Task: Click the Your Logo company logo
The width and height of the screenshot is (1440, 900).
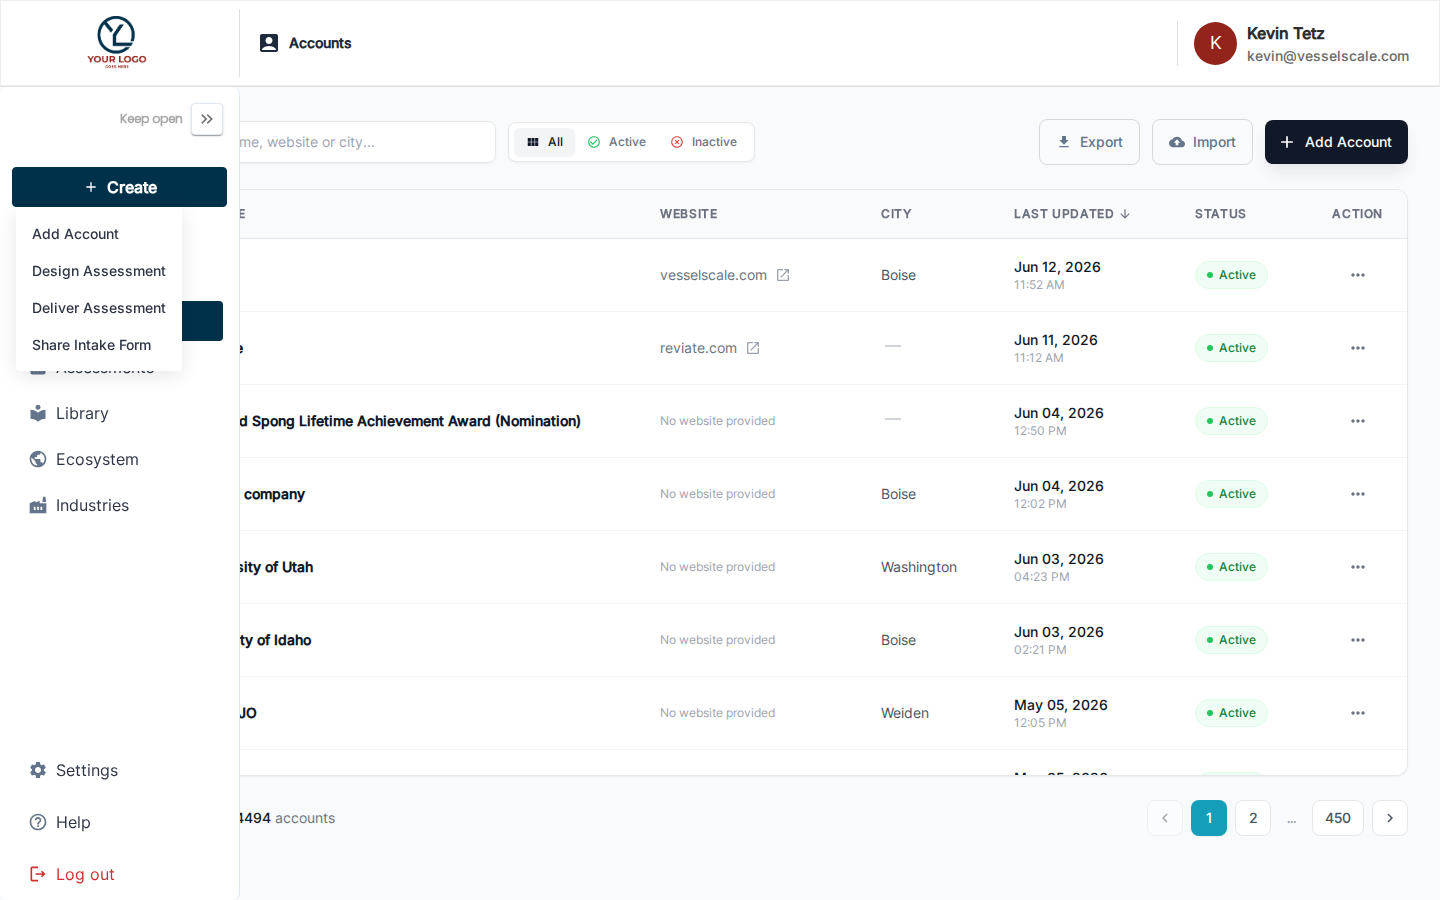Action: tap(117, 42)
